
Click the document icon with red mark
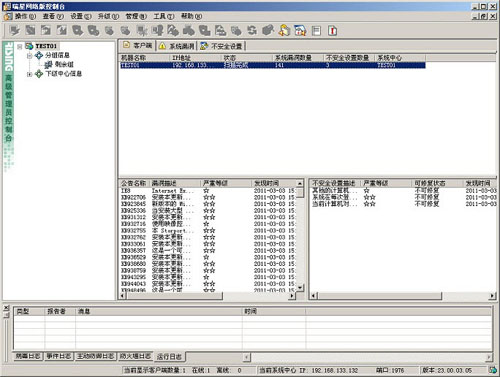point(332,31)
